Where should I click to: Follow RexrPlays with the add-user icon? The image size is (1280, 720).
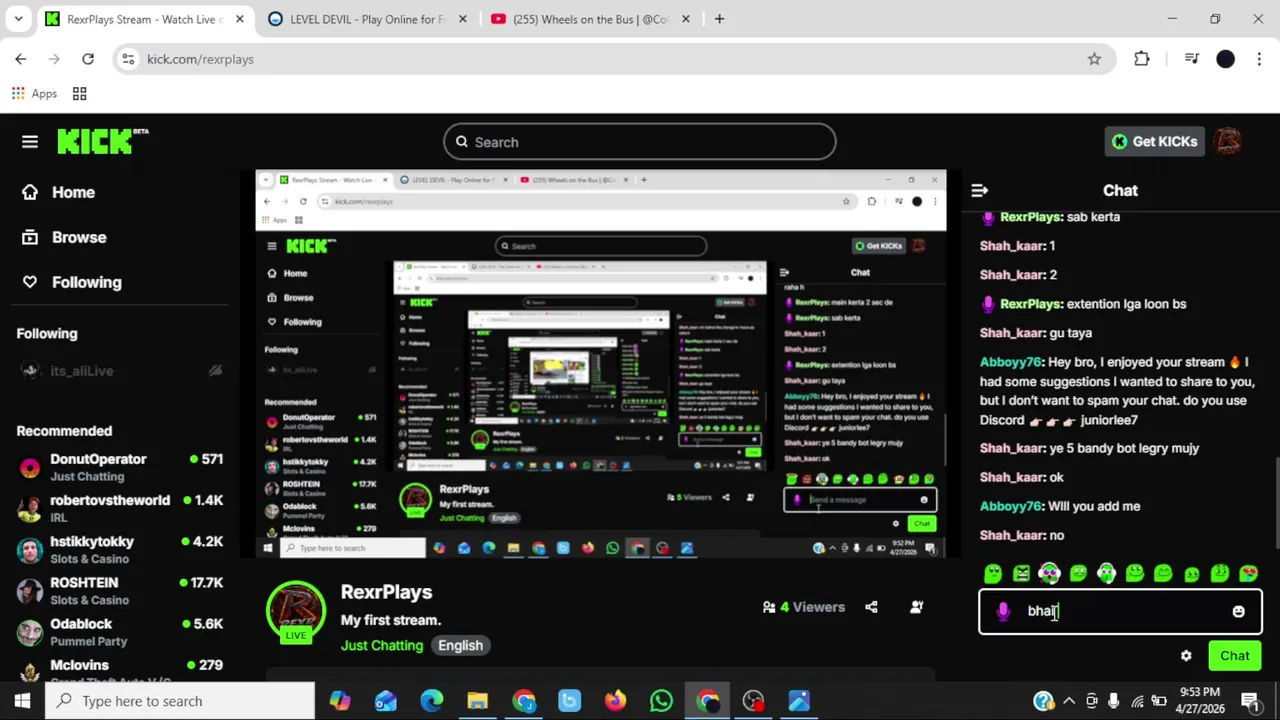click(x=916, y=607)
